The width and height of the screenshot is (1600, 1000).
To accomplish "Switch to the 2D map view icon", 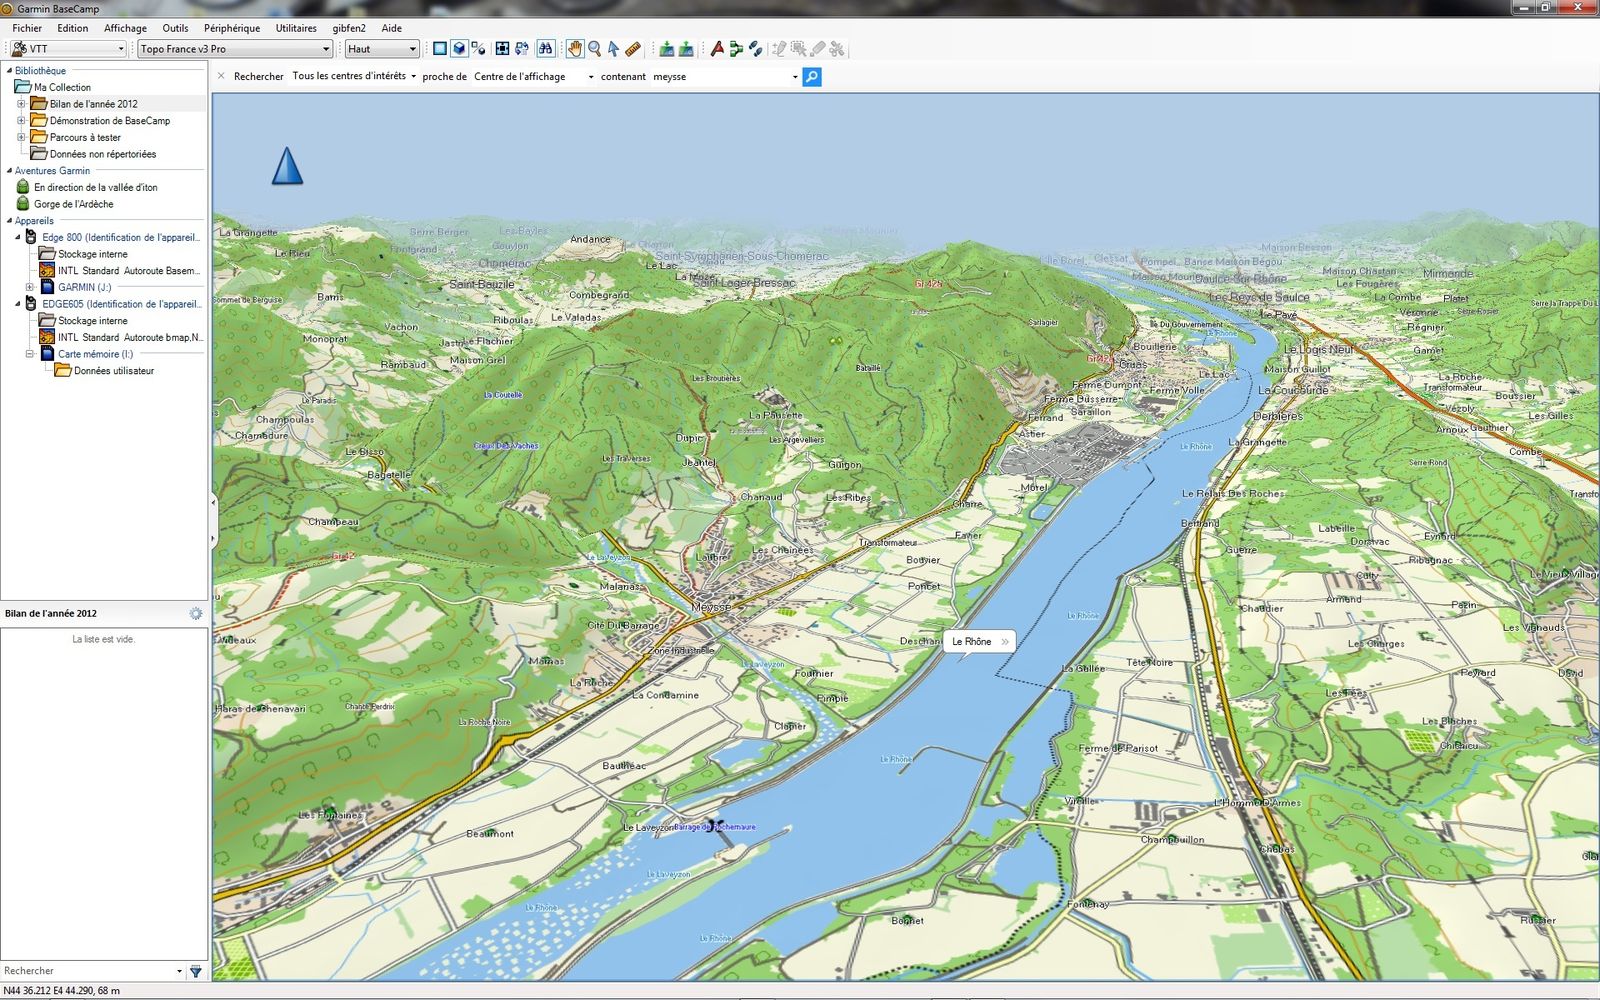I will click(439, 48).
